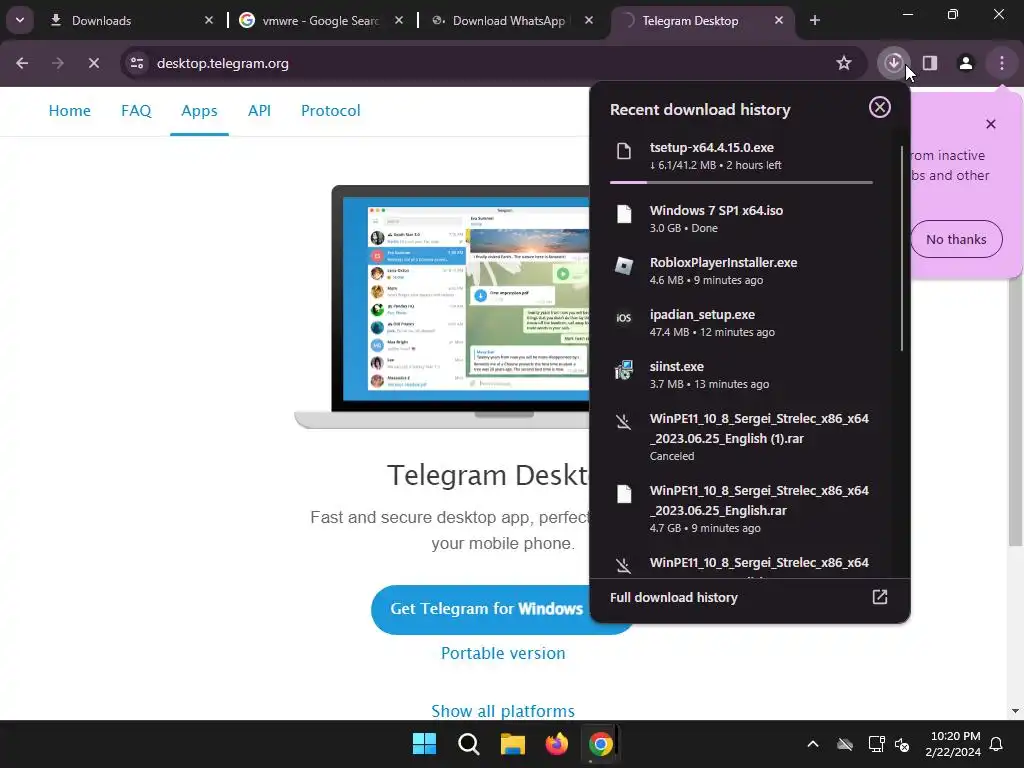1024x768 pixels.
Task: Open the tab search dropdown arrow
Action: 20,20
